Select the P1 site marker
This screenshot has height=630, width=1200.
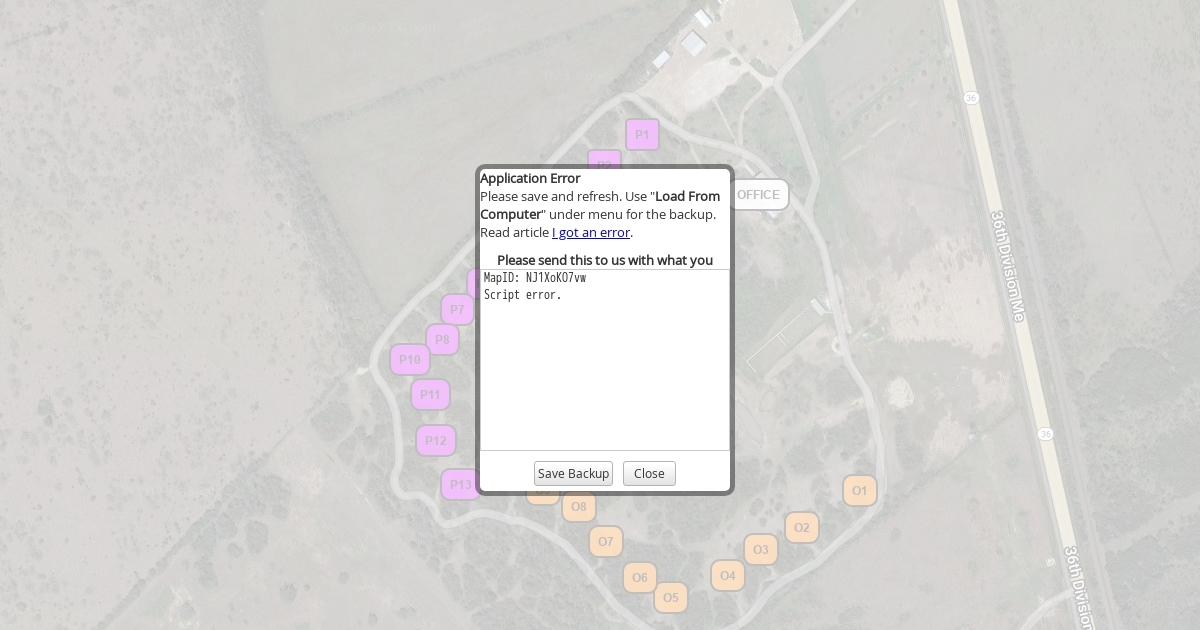(642, 134)
